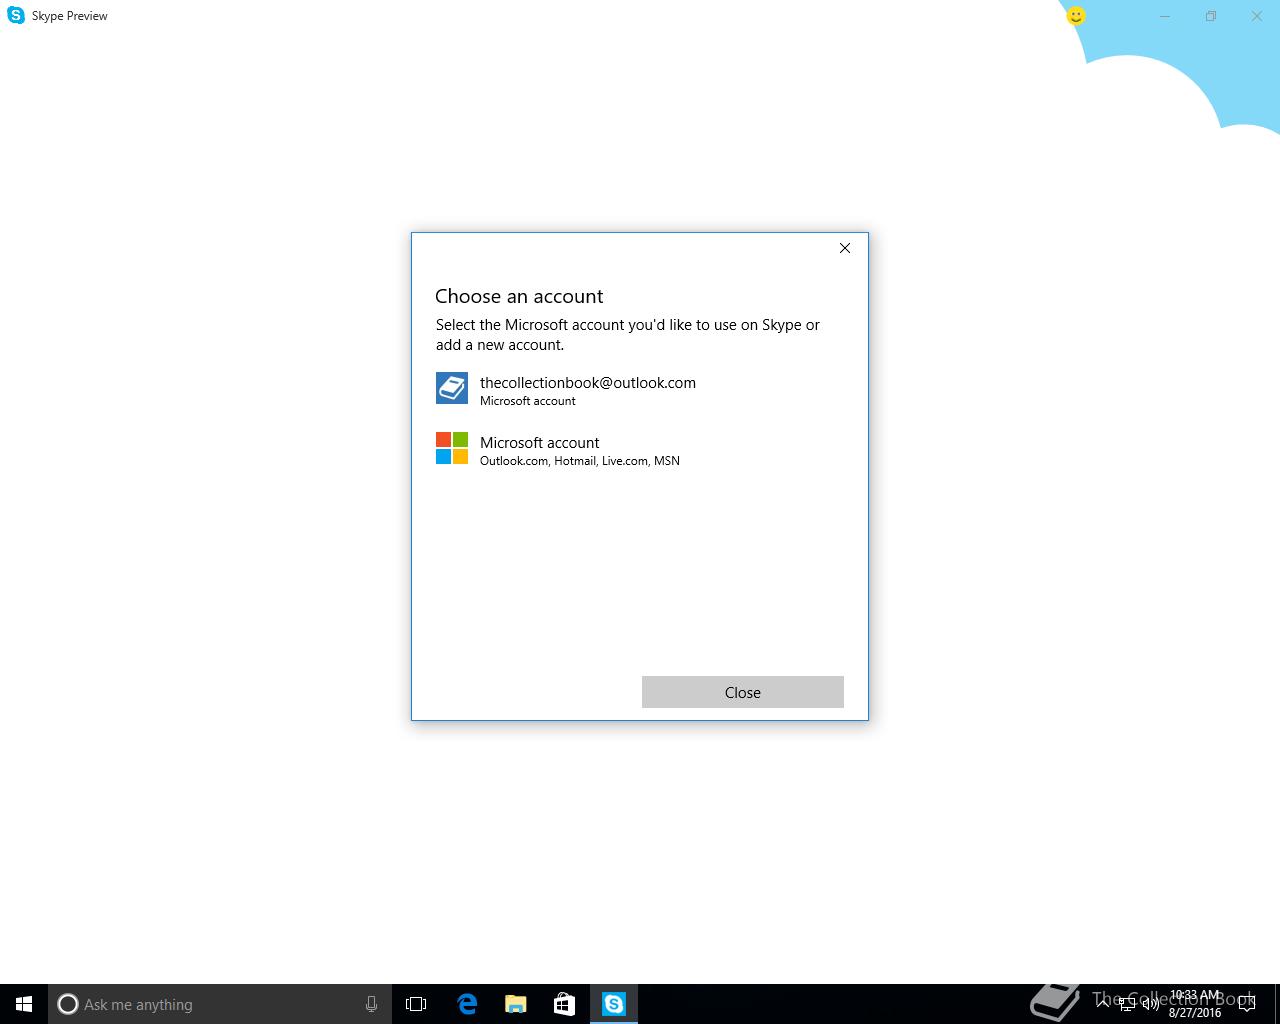Close the Skype Preview window
Screen dimensions: 1280x1024
click(x=1257, y=16)
